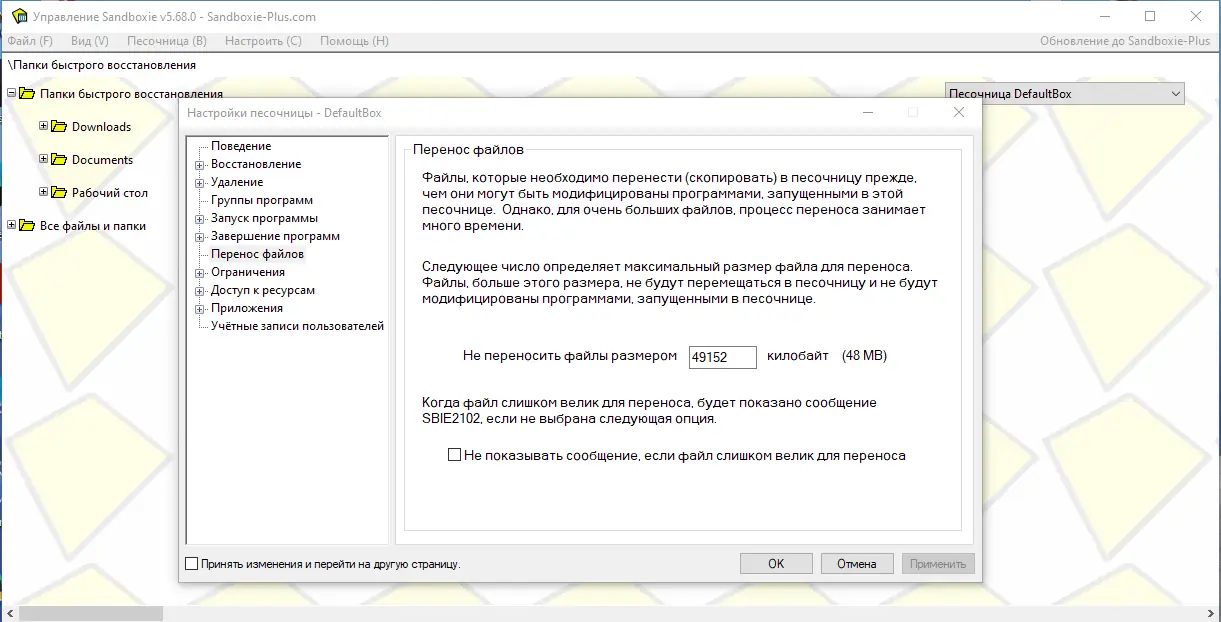Viewport: 1221px width, 622px height.
Task: Confirm settings with OK button
Action: pyautogui.click(x=776, y=564)
